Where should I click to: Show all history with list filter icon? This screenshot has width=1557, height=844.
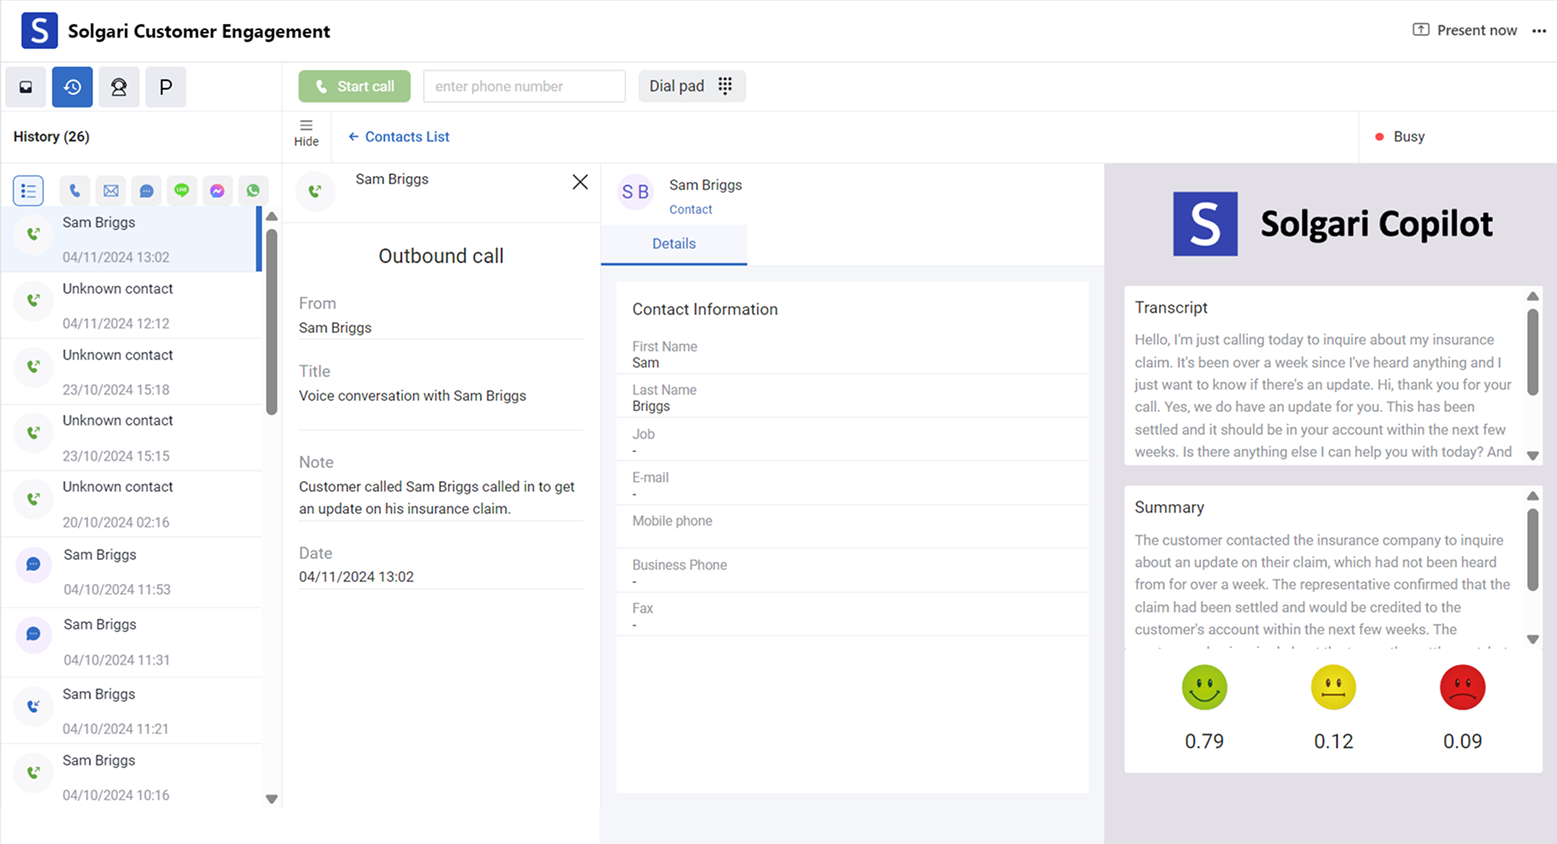pyautogui.click(x=28, y=190)
